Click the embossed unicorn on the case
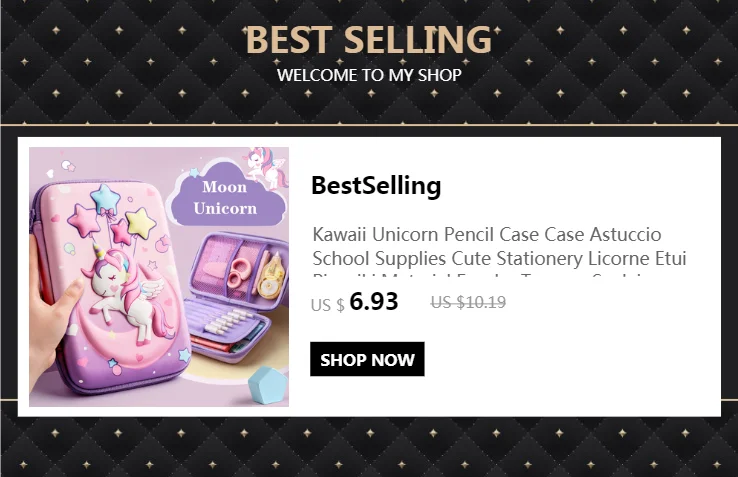This screenshot has height=477, width=738. pos(128,290)
